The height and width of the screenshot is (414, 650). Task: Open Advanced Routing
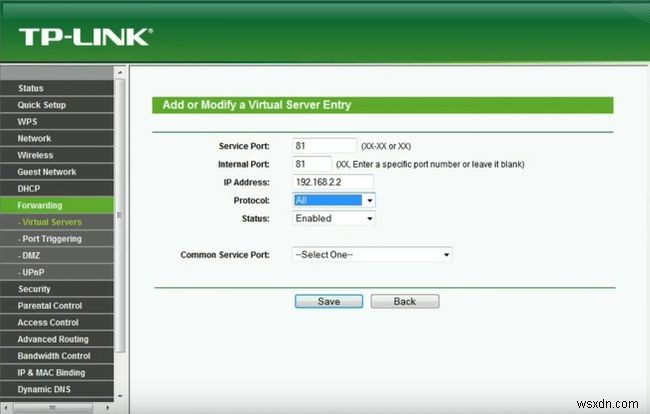(57, 339)
